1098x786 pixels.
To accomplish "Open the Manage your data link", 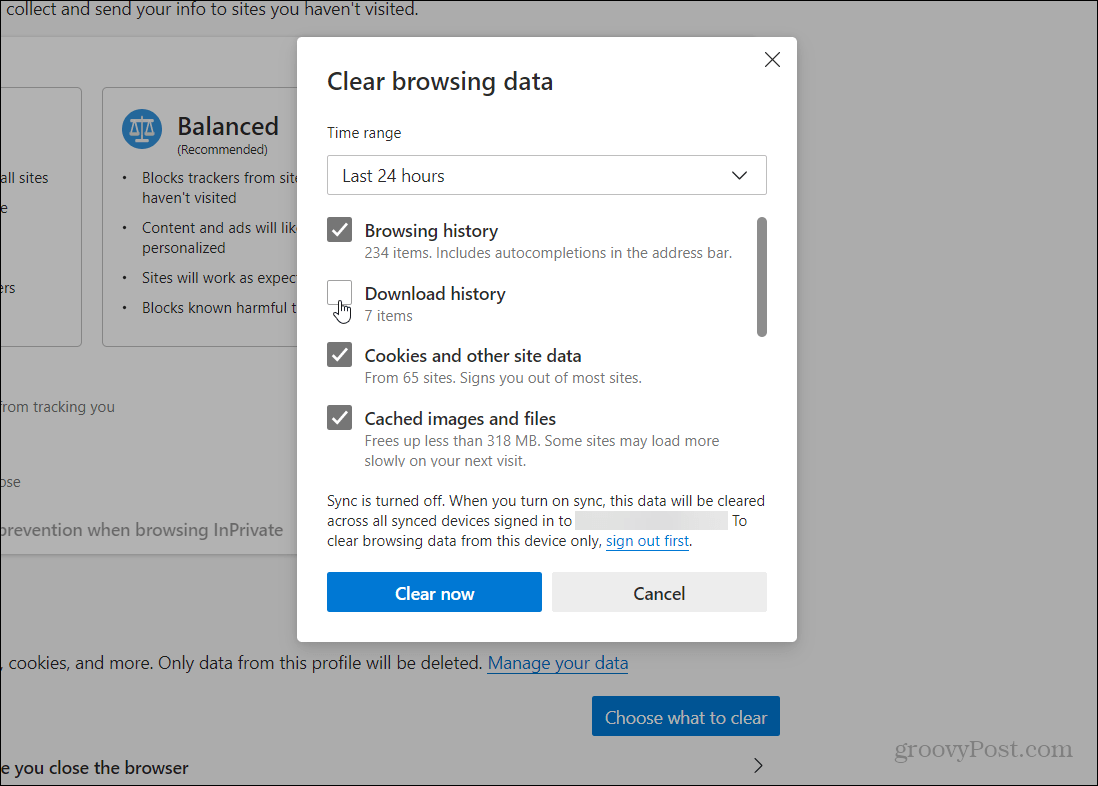I will (x=557, y=663).
